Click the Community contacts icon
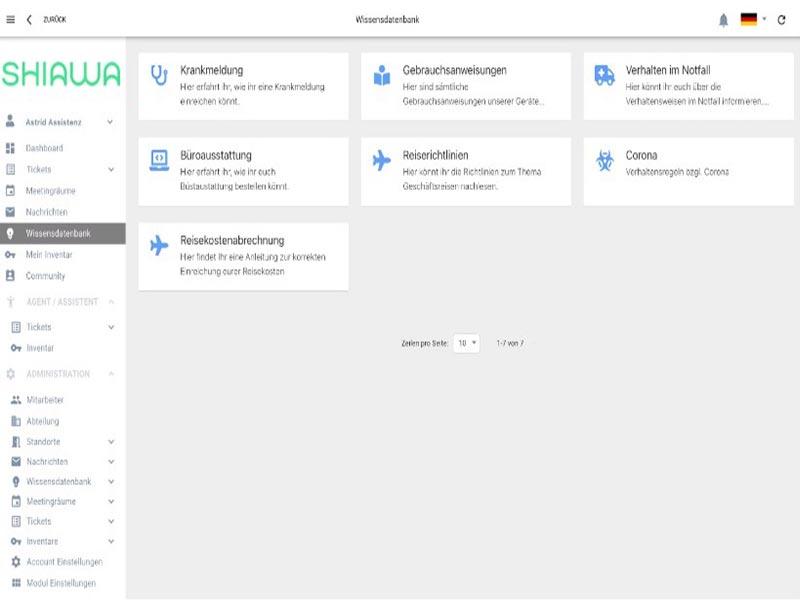This screenshot has height=600, width=800. [10, 276]
